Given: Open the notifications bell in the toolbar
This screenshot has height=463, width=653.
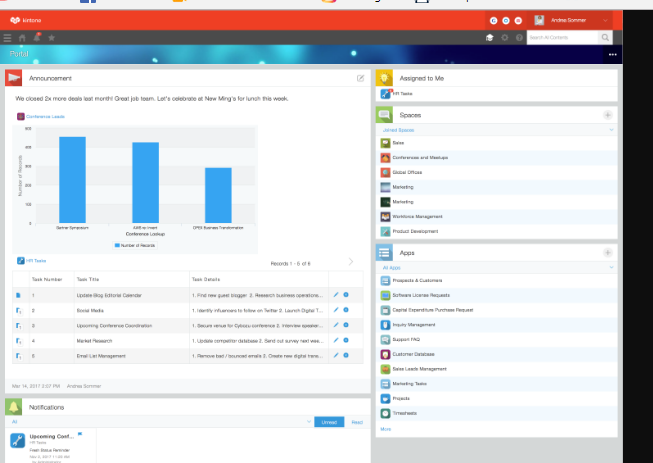Looking at the screenshot, I should click(37, 37).
